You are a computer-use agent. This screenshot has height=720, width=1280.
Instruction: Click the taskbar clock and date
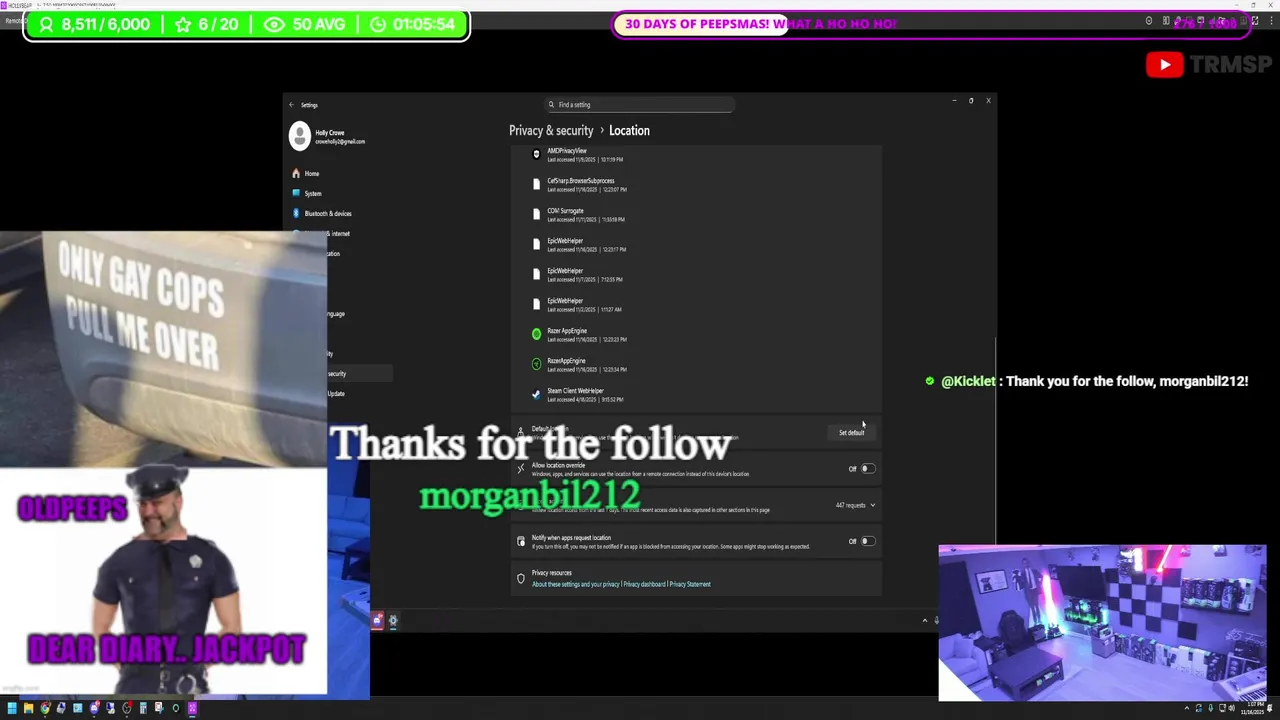[x=1254, y=709]
